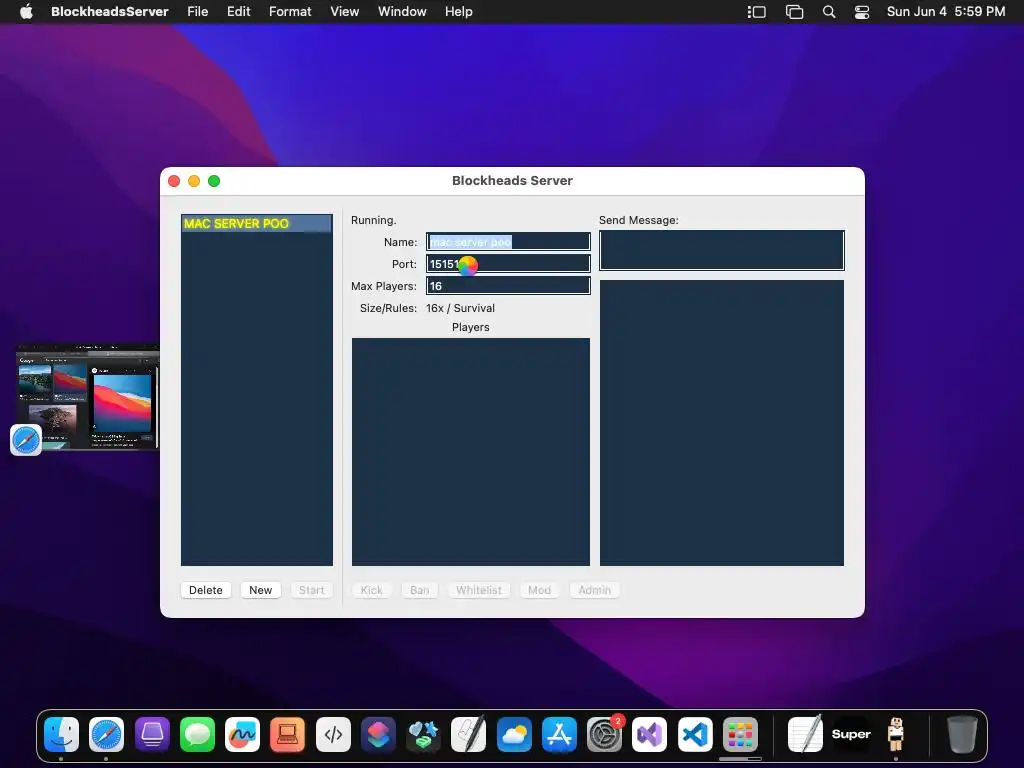This screenshot has width=1024, height=768.
Task: Launch Shortcuts from the dock
Action: coord(378,735)
